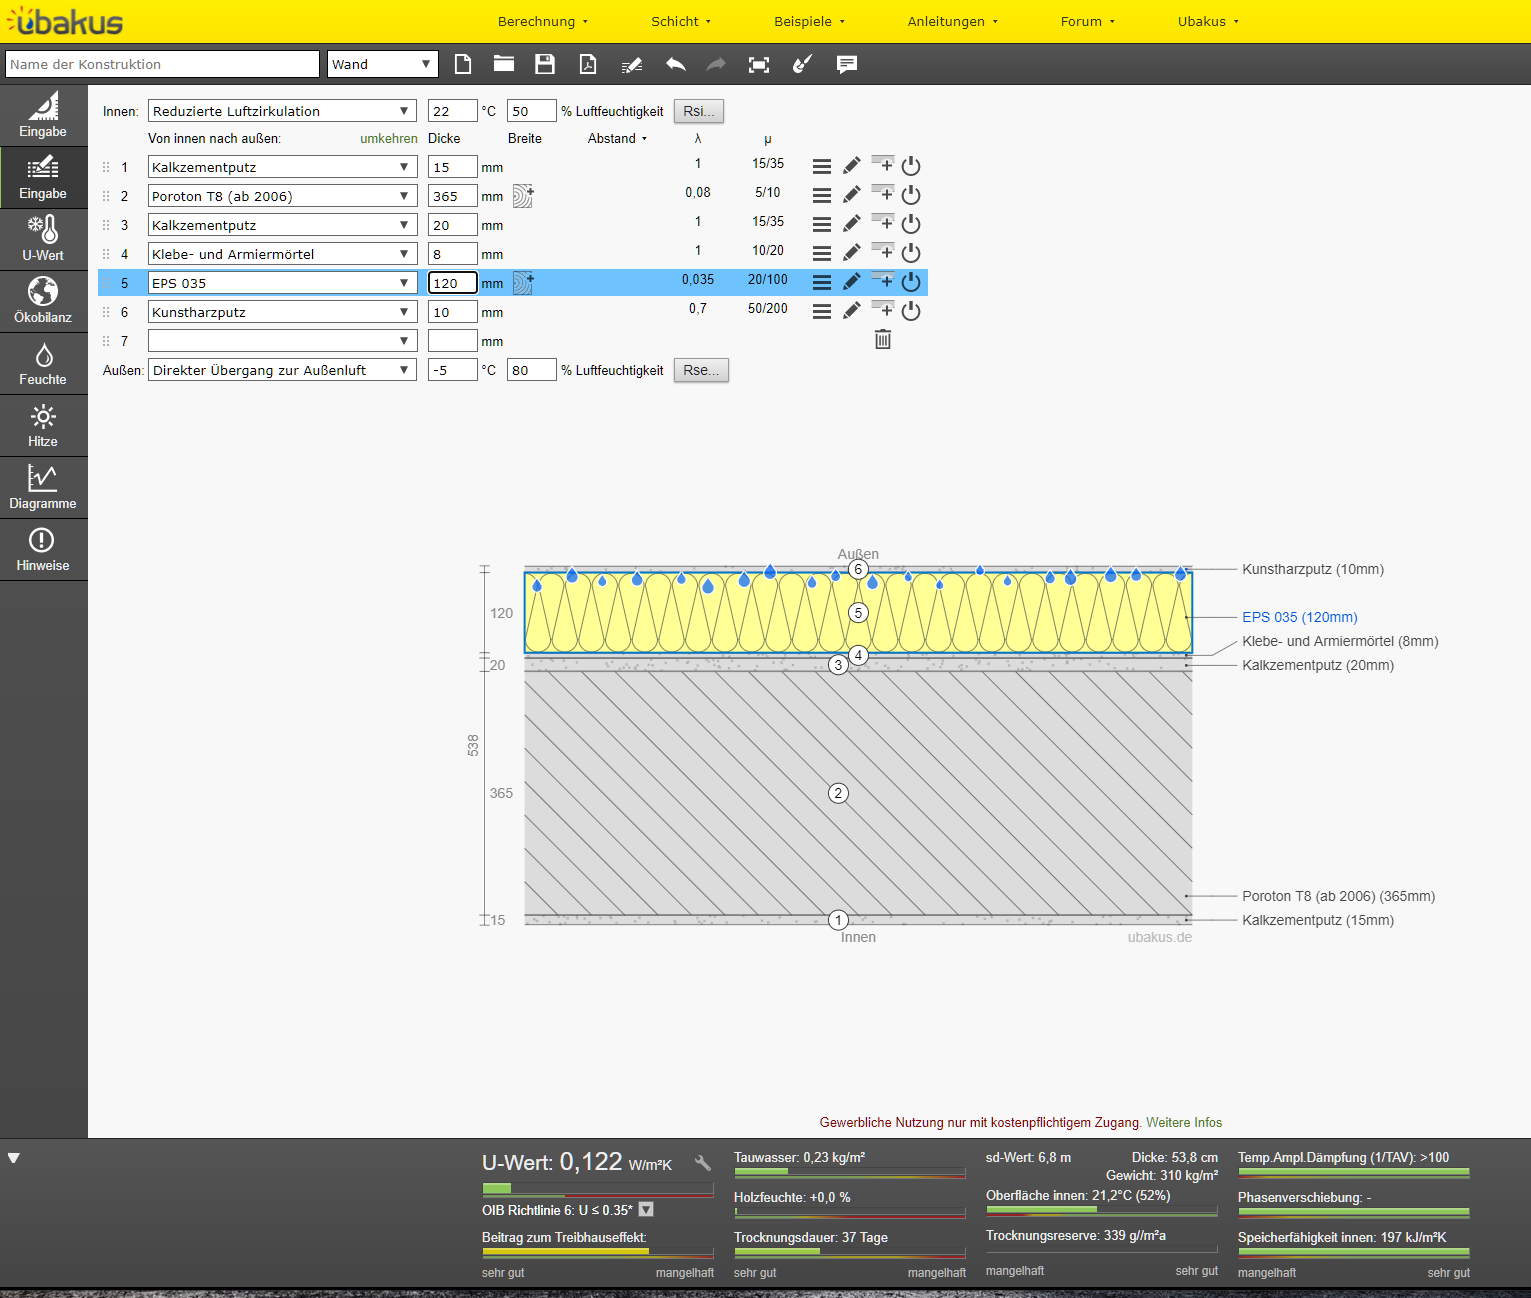Open U-Wert sidebar panel
The height and width of the screenshot is (1298, 1531).
click(43, 240)
